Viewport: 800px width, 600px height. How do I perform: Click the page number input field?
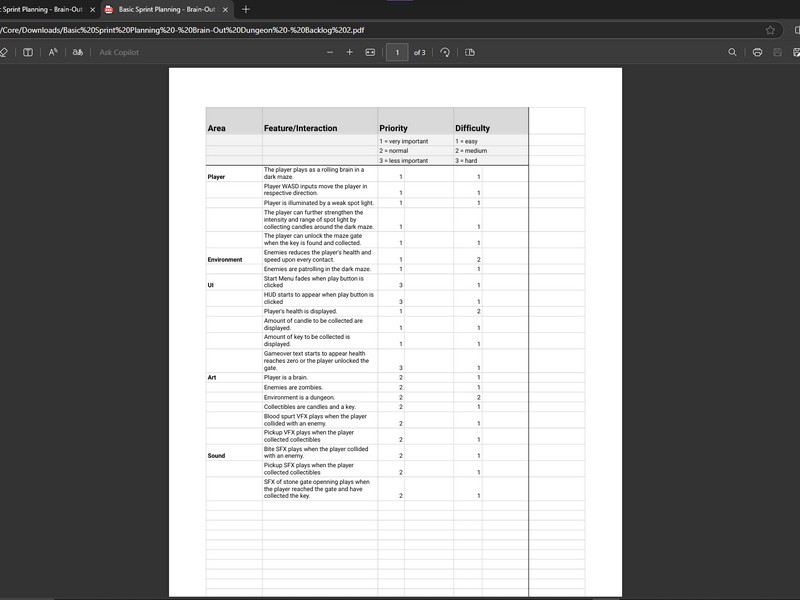397,52
